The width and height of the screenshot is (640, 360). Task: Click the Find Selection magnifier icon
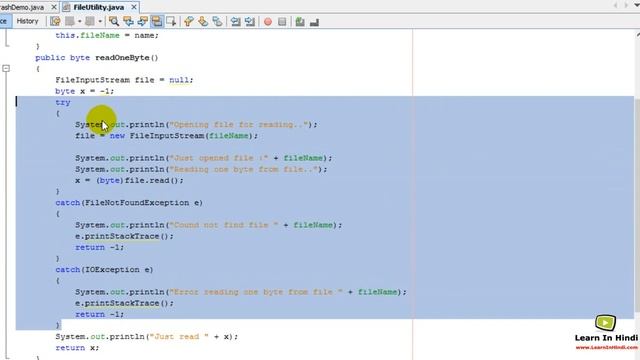(114, 22)
